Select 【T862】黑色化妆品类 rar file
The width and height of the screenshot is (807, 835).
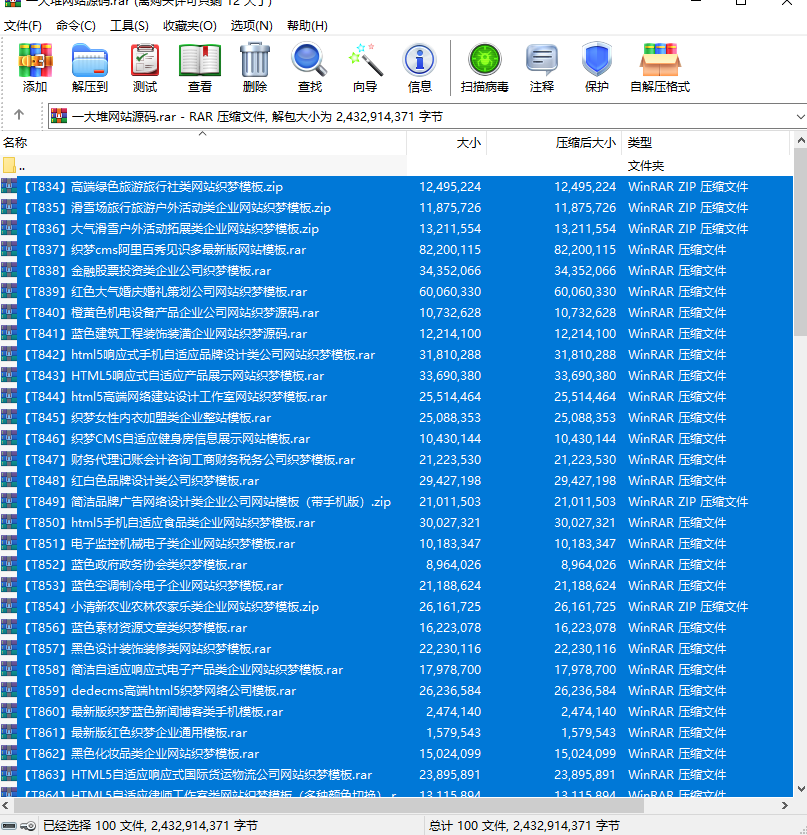point(396,754)
